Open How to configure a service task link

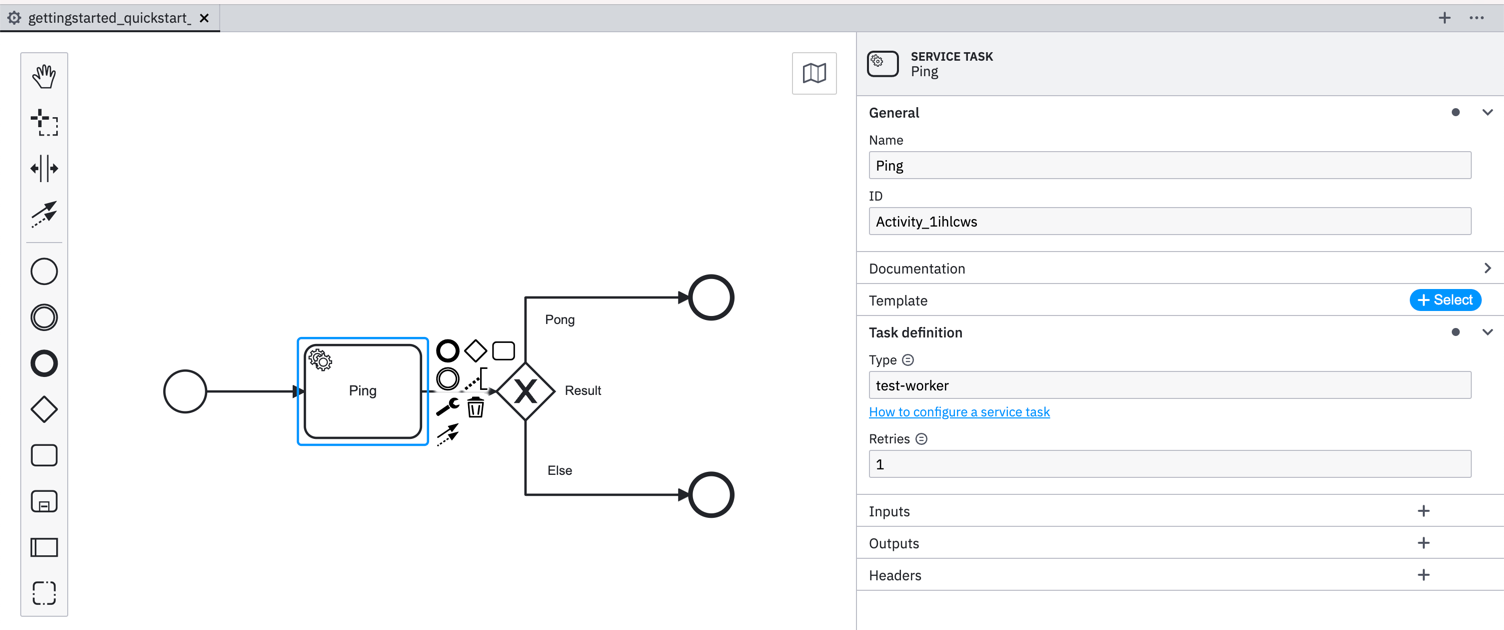coord(959,412)
